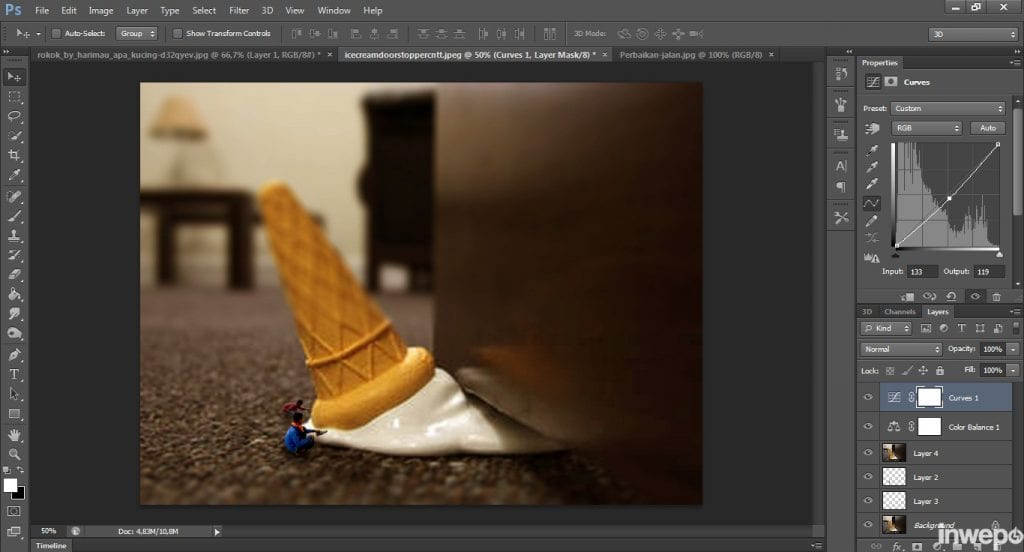This screenshot has width=1024, height=552.
Task: Open the layer blend mode Normal dropdown
Action: click(901, 349)
